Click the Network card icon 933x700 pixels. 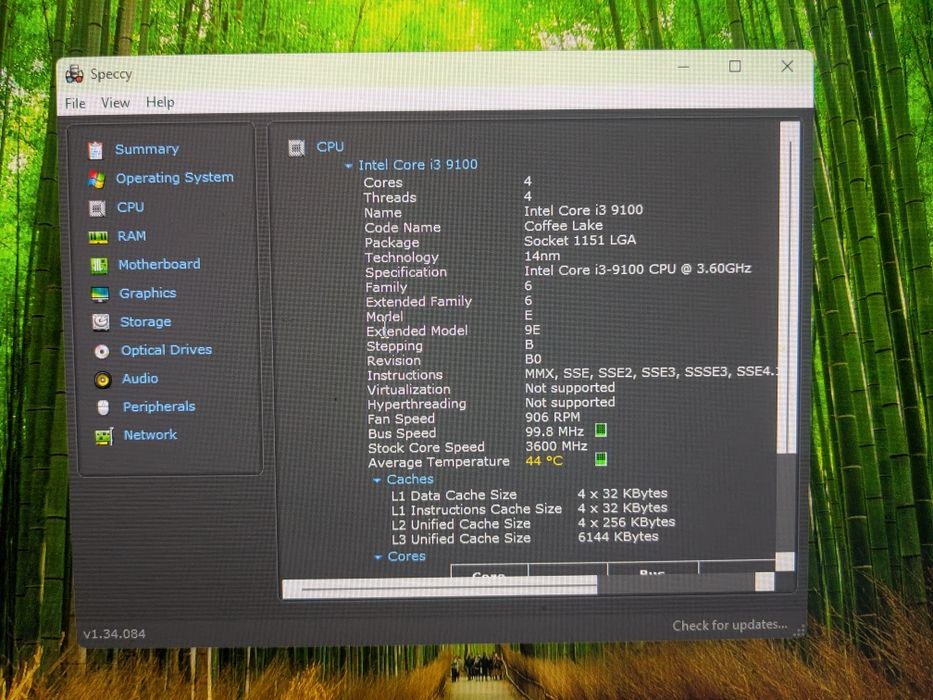104,436
